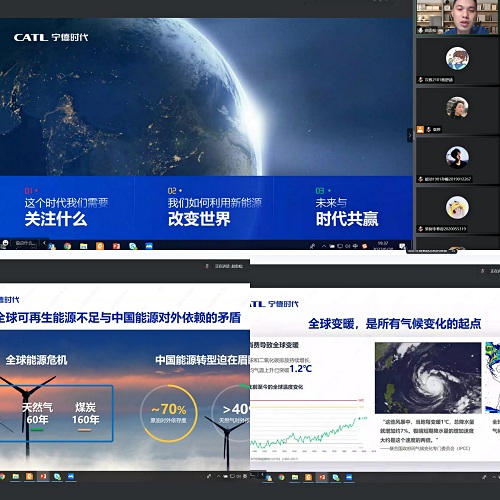Open PowerPoint in the bottom-right screenshot's taskbar
500x500 pixels.
click(322, 477)
